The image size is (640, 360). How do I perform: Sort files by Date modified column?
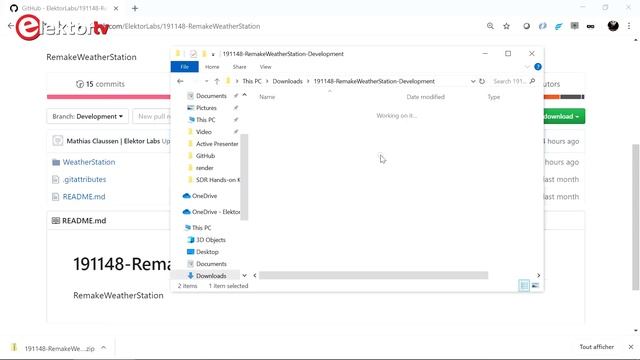(425, 97)
